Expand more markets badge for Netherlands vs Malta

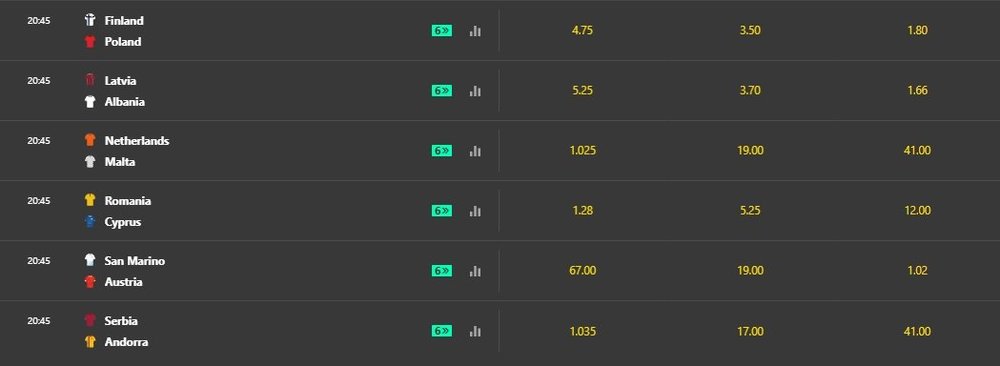coord(442,151)
